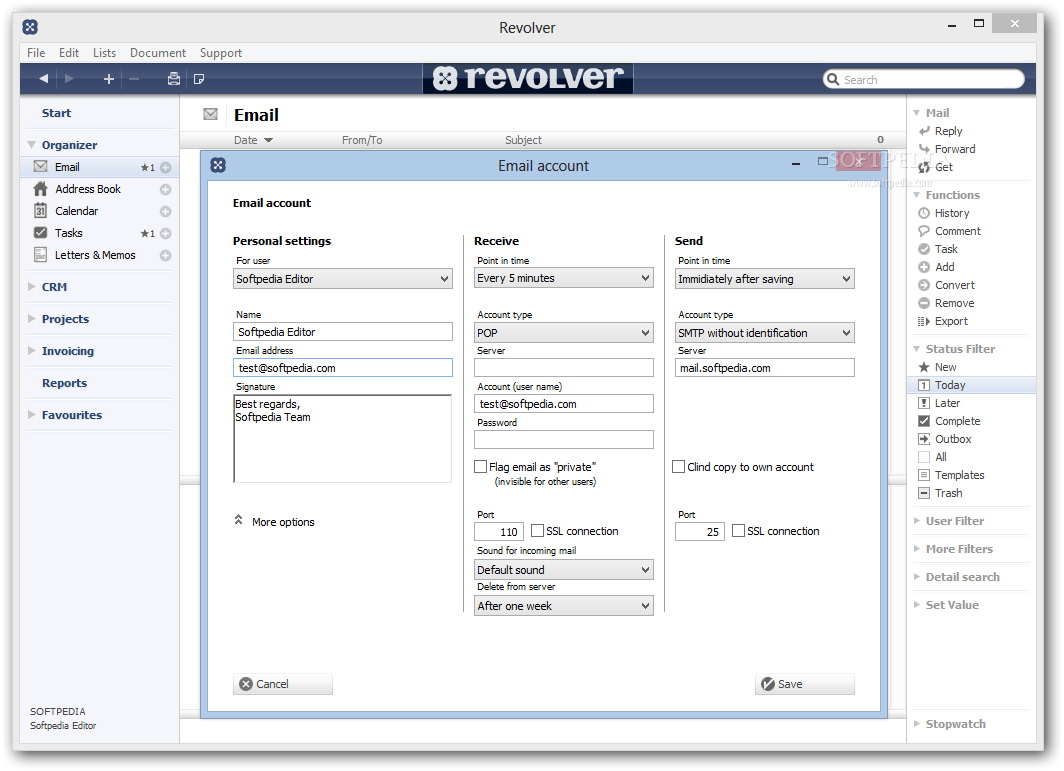Image resolution: width=1064 pixels, height=771 pixels.
Task: Remove item with the minus toolbar icon
Action: 134,79
